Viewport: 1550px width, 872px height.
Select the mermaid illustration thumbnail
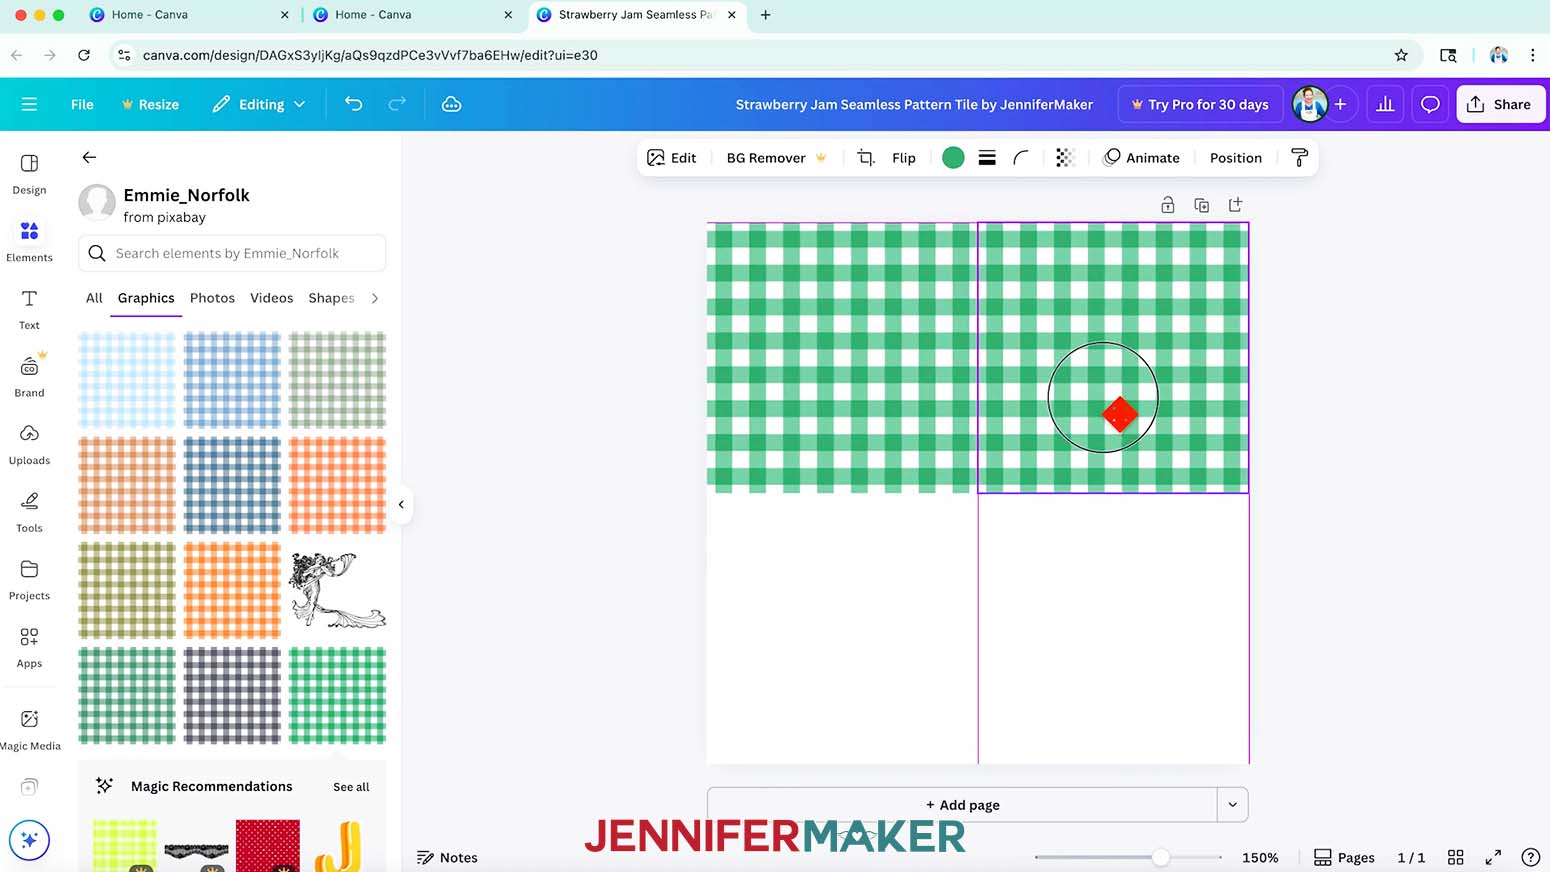(x=338, y=591)
